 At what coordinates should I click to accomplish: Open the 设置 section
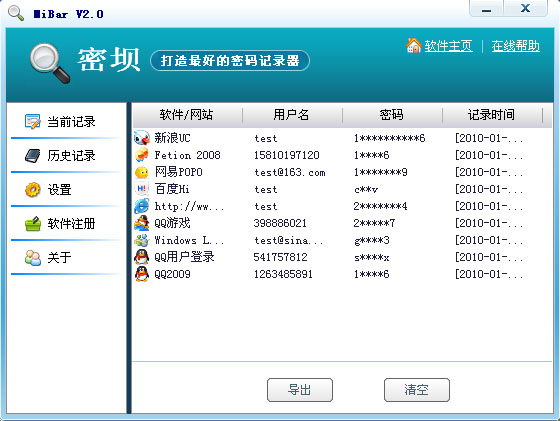pos(66,190)
